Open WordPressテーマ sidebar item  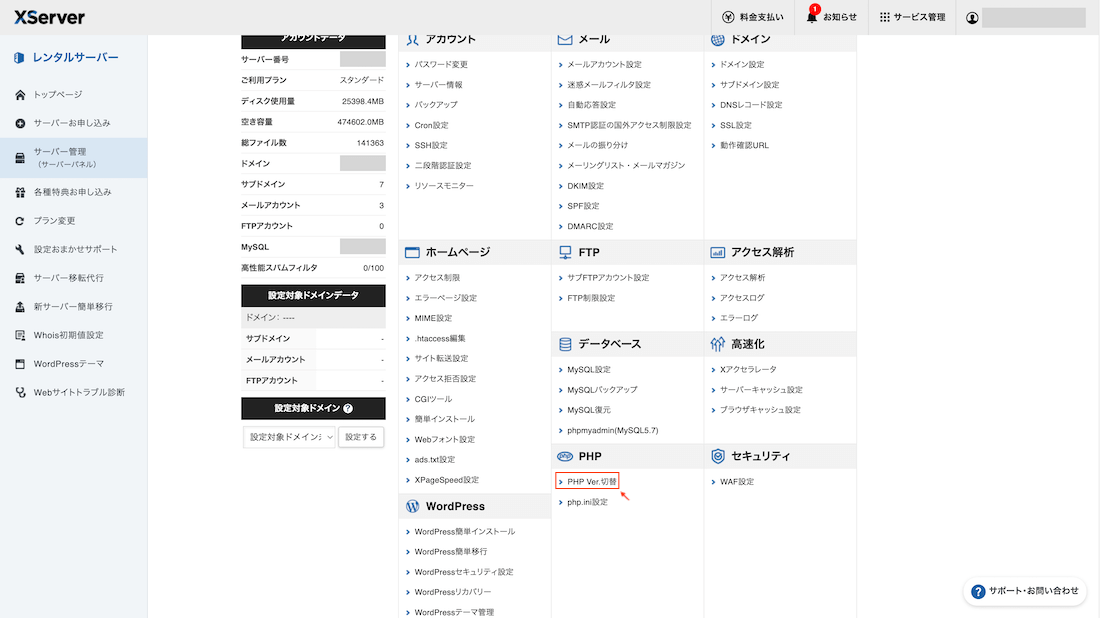[69, 364]
